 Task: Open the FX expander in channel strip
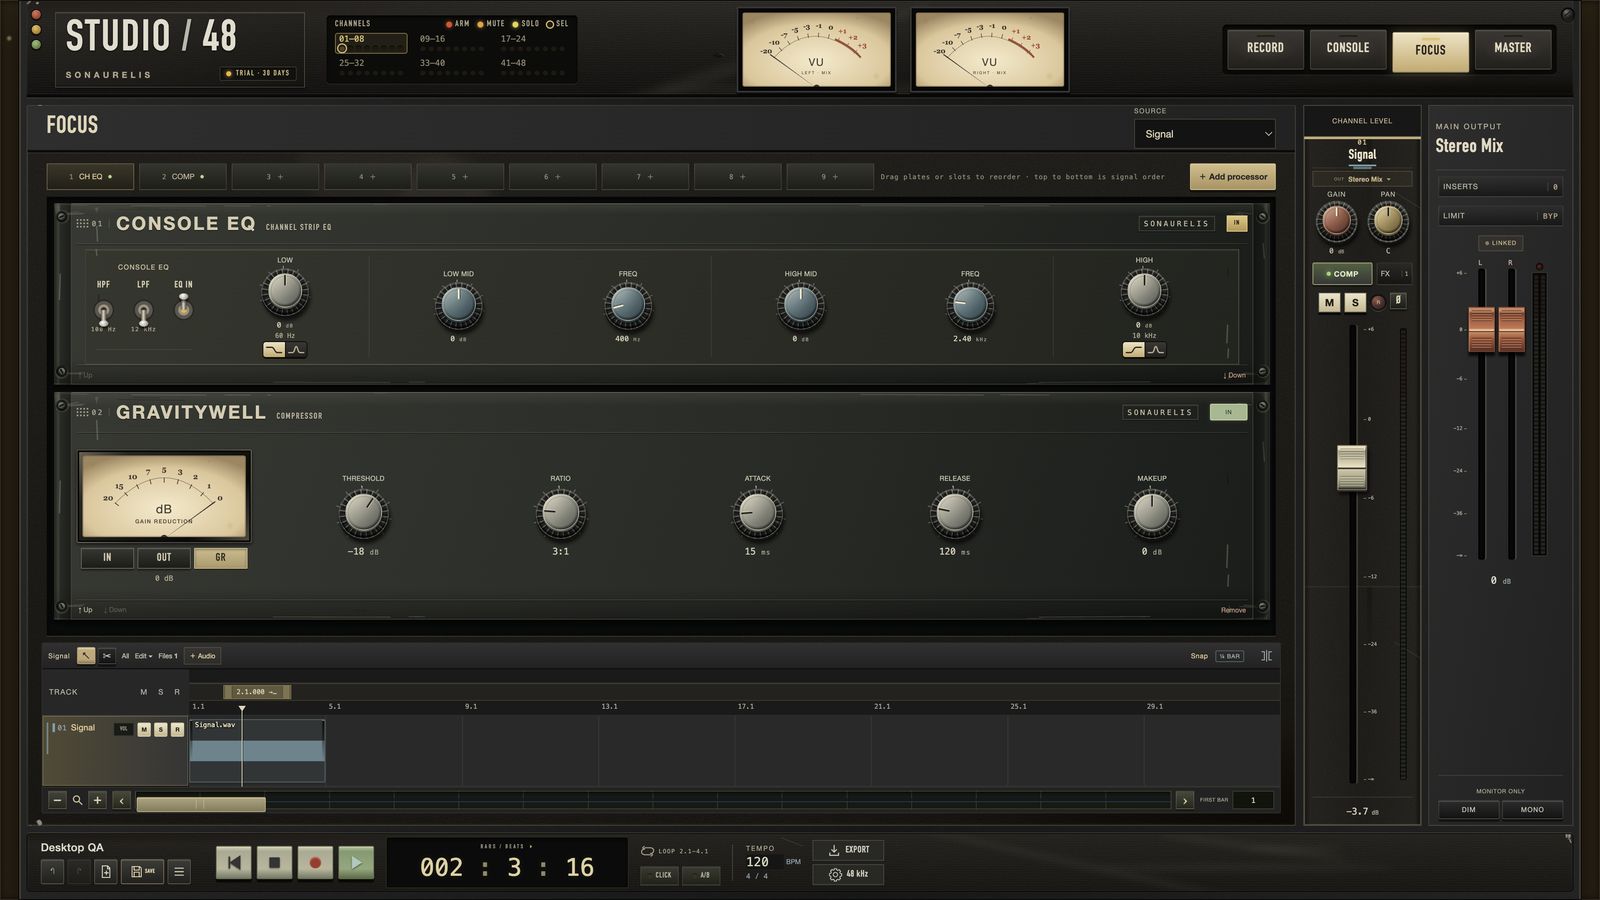(1394, 273)
